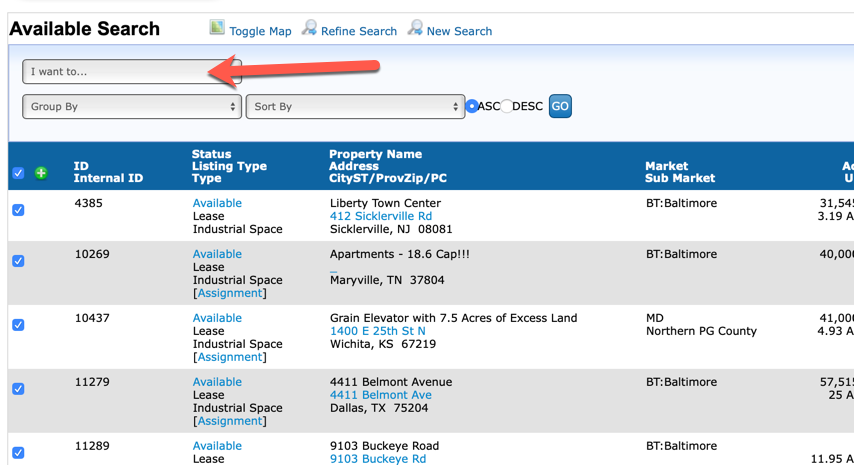Click the Refine Search magnifier icon

click(310, 28)
